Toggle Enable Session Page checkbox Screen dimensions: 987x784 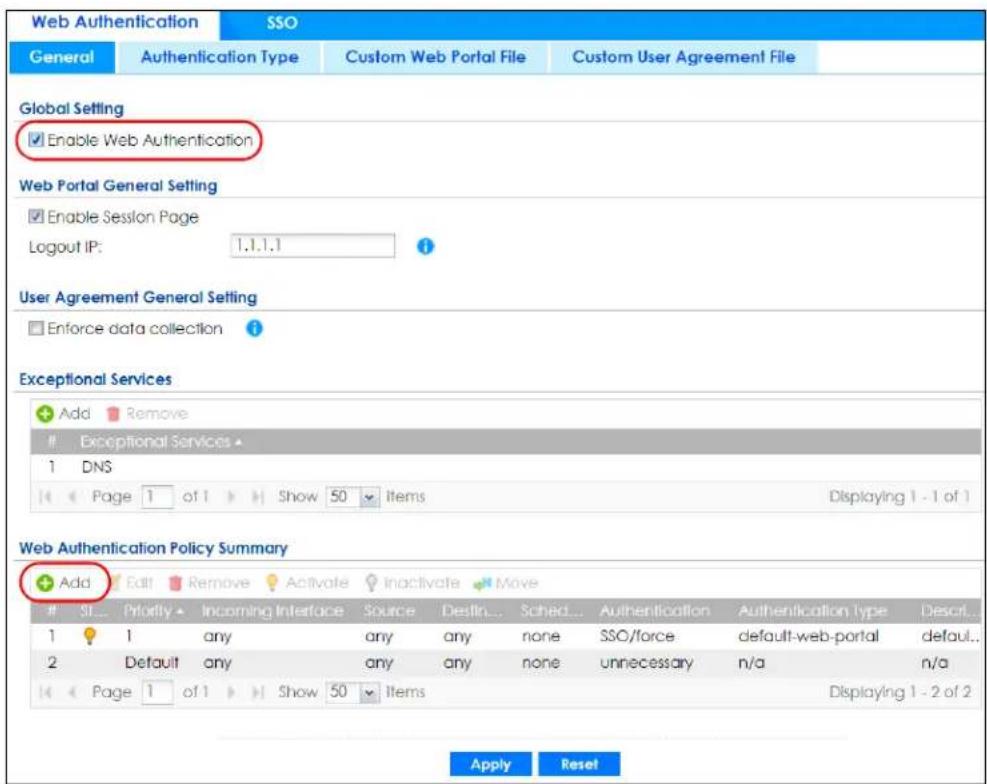coord(36,217)
